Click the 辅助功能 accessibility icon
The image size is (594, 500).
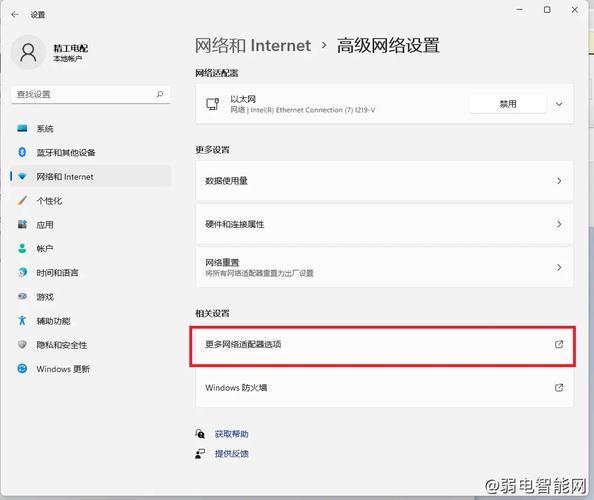coord(22,320)
